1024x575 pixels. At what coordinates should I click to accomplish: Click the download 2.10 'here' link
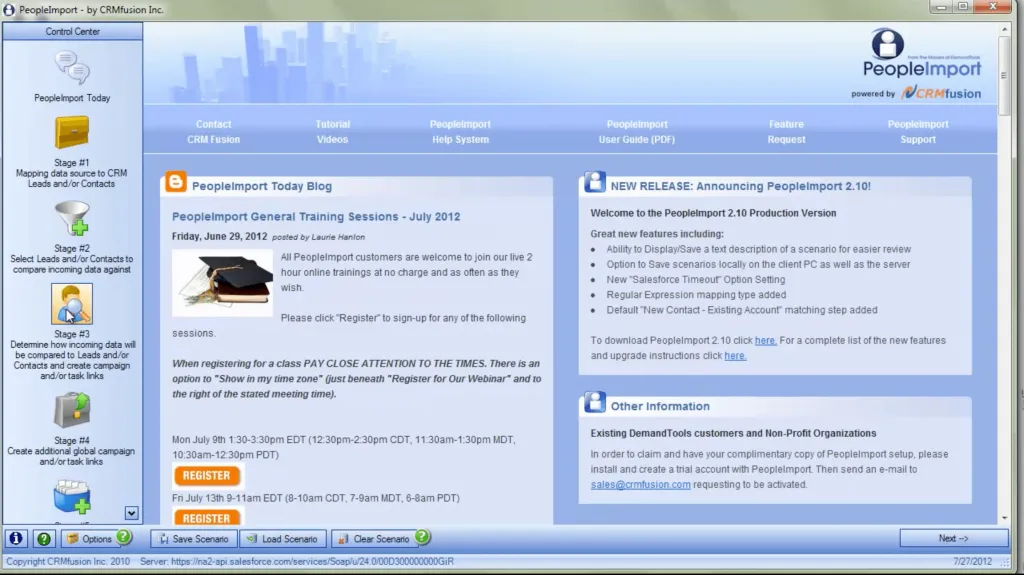[x=765, y=340]
